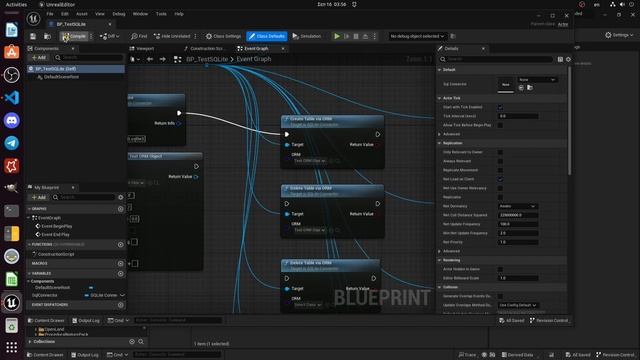Add new graph with Graphs plus icon
Screen dimensions: 640x360
click(x=120, y=209)
